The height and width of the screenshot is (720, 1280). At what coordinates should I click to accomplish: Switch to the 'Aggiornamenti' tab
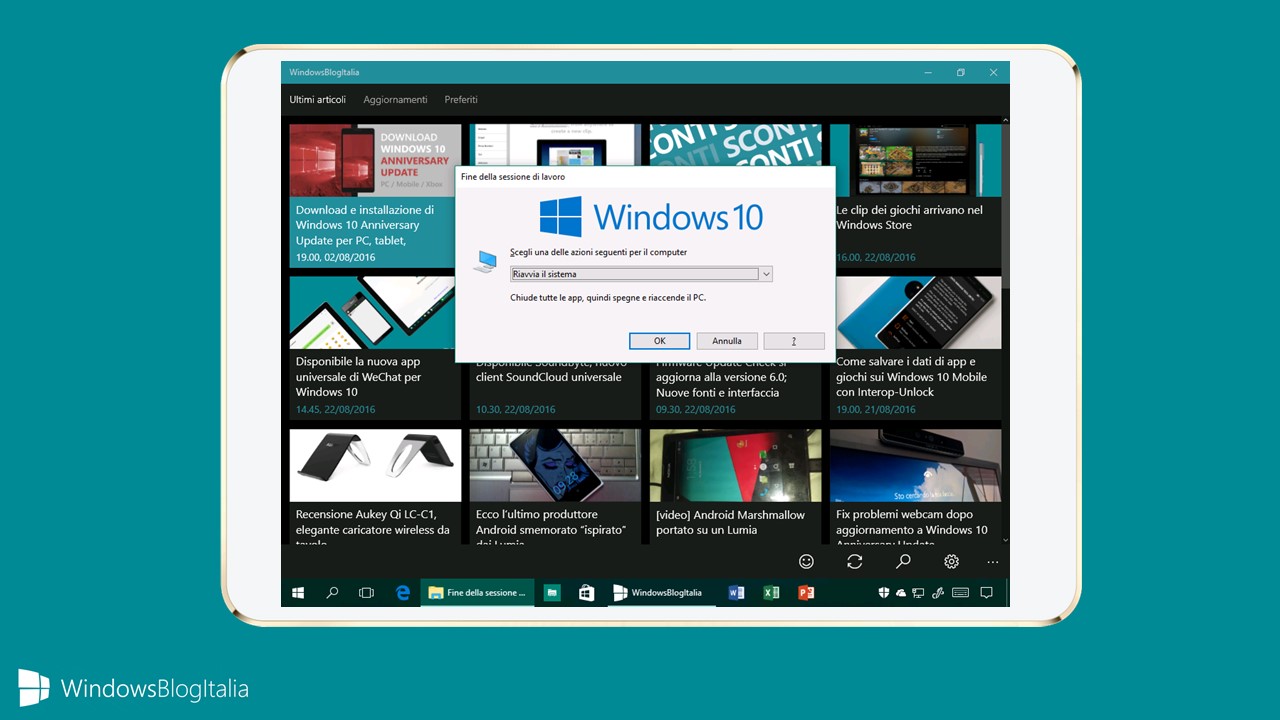point(395,100)
